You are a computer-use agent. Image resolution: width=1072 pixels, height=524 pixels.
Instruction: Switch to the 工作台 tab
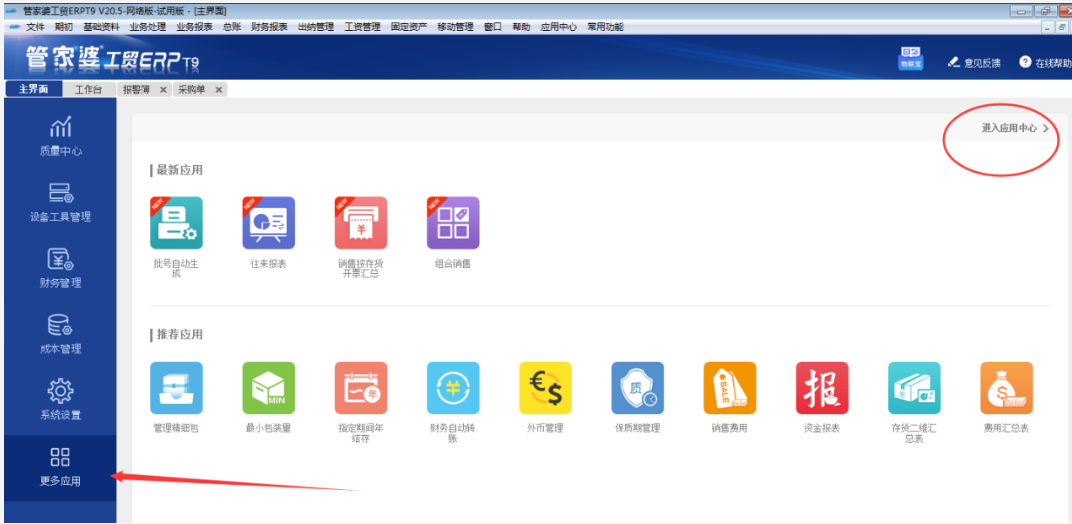(x=89, y=90)
